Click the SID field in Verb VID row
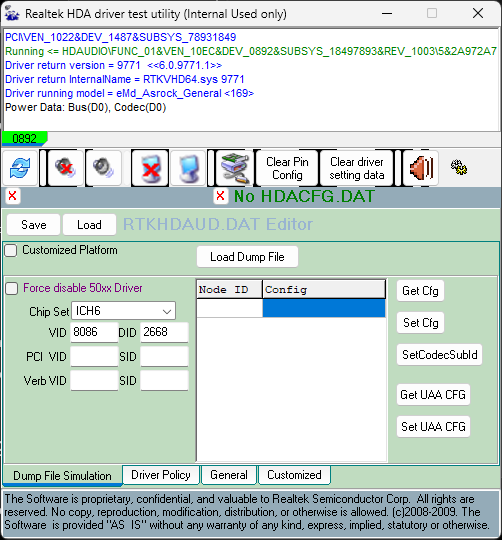The width and height of the screenshot is (502, 540). [x=164, y=381]
